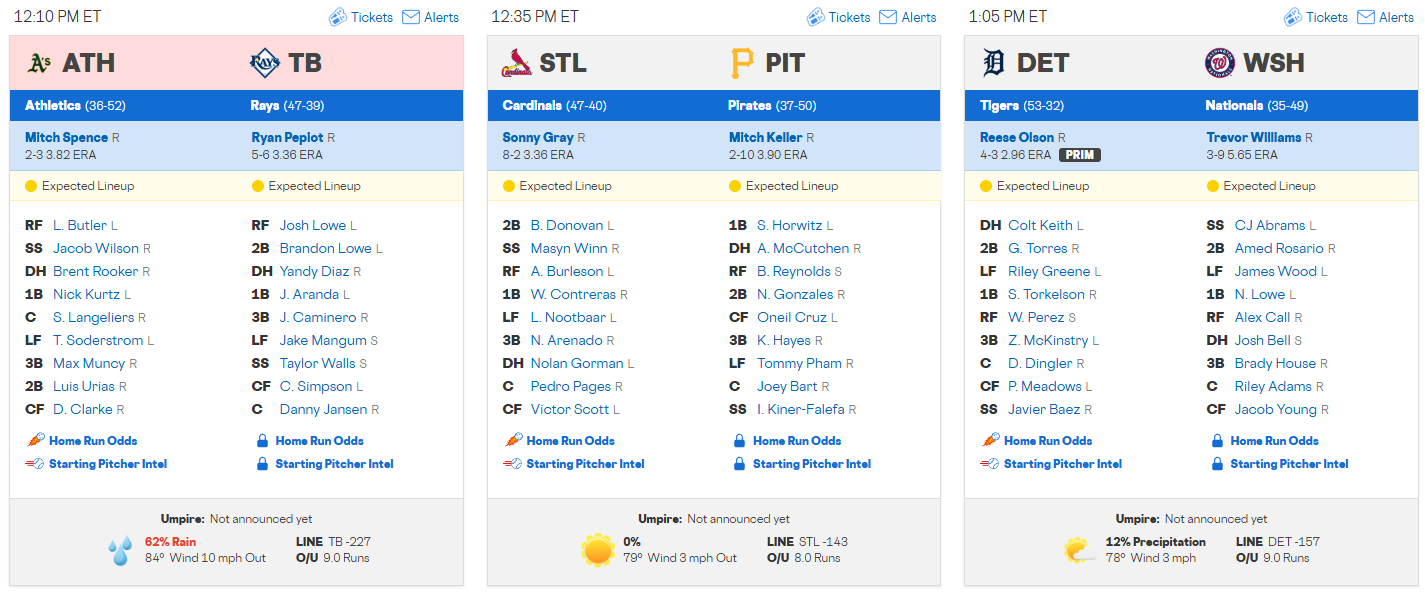Click the Pirates P logo icon
Image resolution: width=1425 pixels, height=598 pixels.
741,63
